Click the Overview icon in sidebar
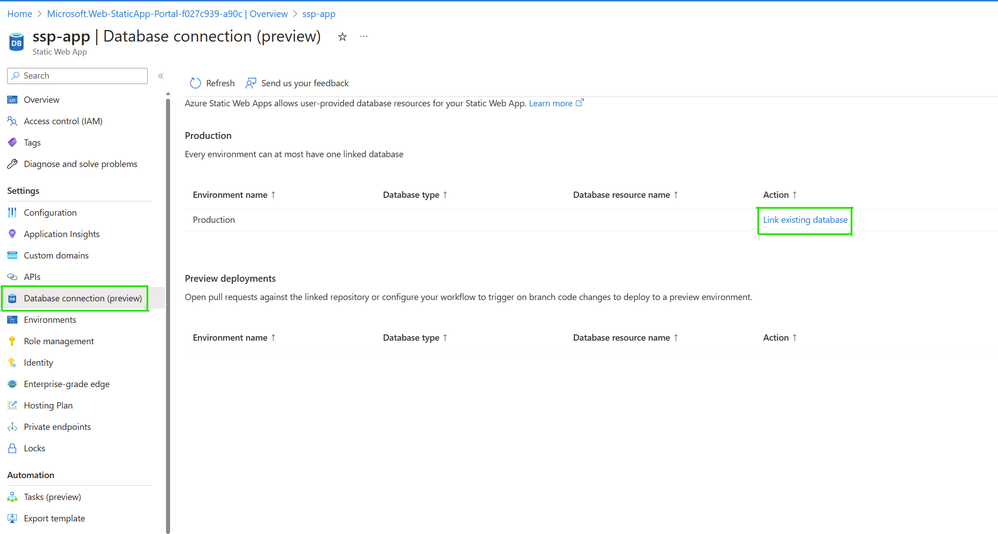The width and height of the screenshot is (998, 534). (12, 100)
